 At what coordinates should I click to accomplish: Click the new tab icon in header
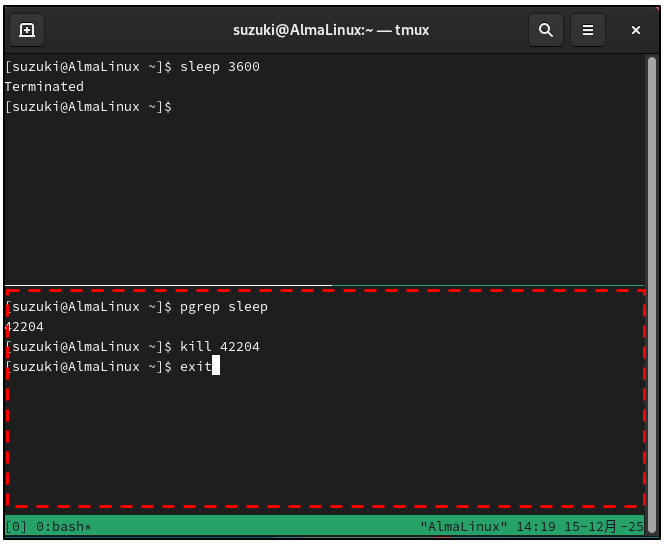pos(27,30)
